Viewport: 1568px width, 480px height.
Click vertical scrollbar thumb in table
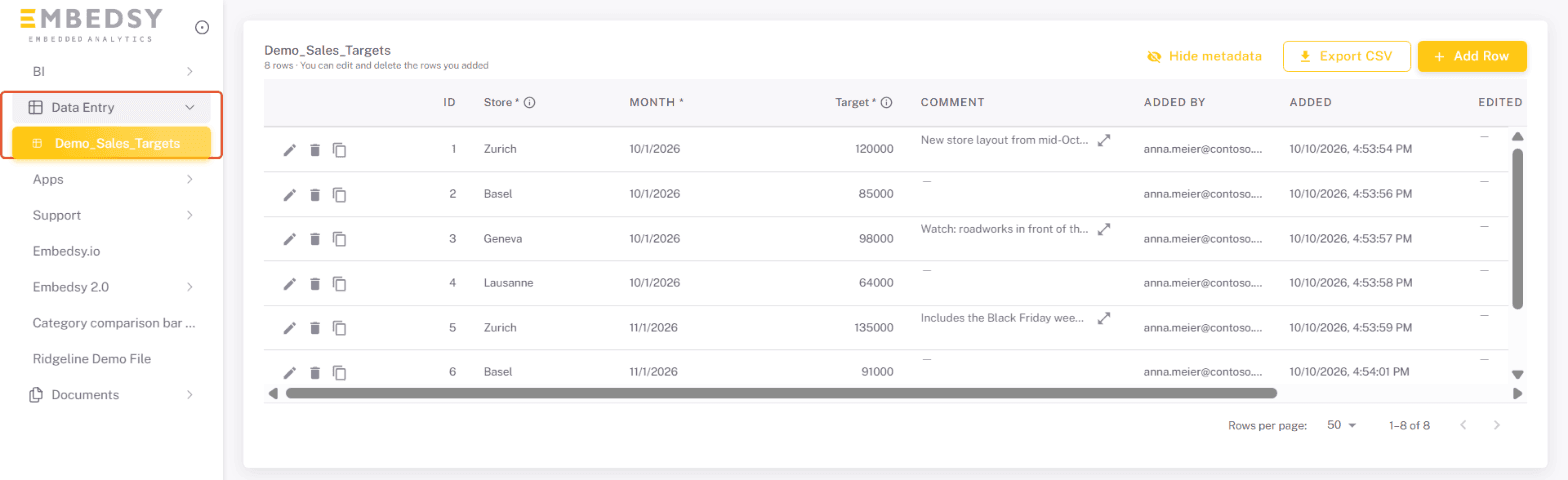(1517, 228)
